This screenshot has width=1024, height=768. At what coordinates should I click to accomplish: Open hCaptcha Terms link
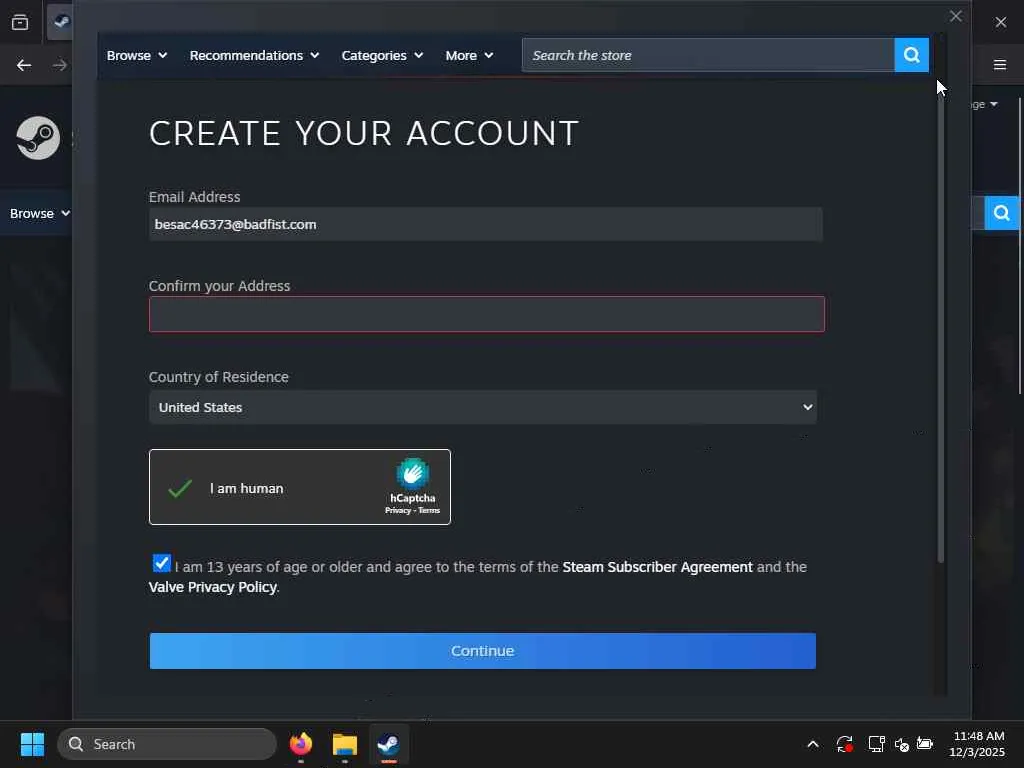pos(429,511)
